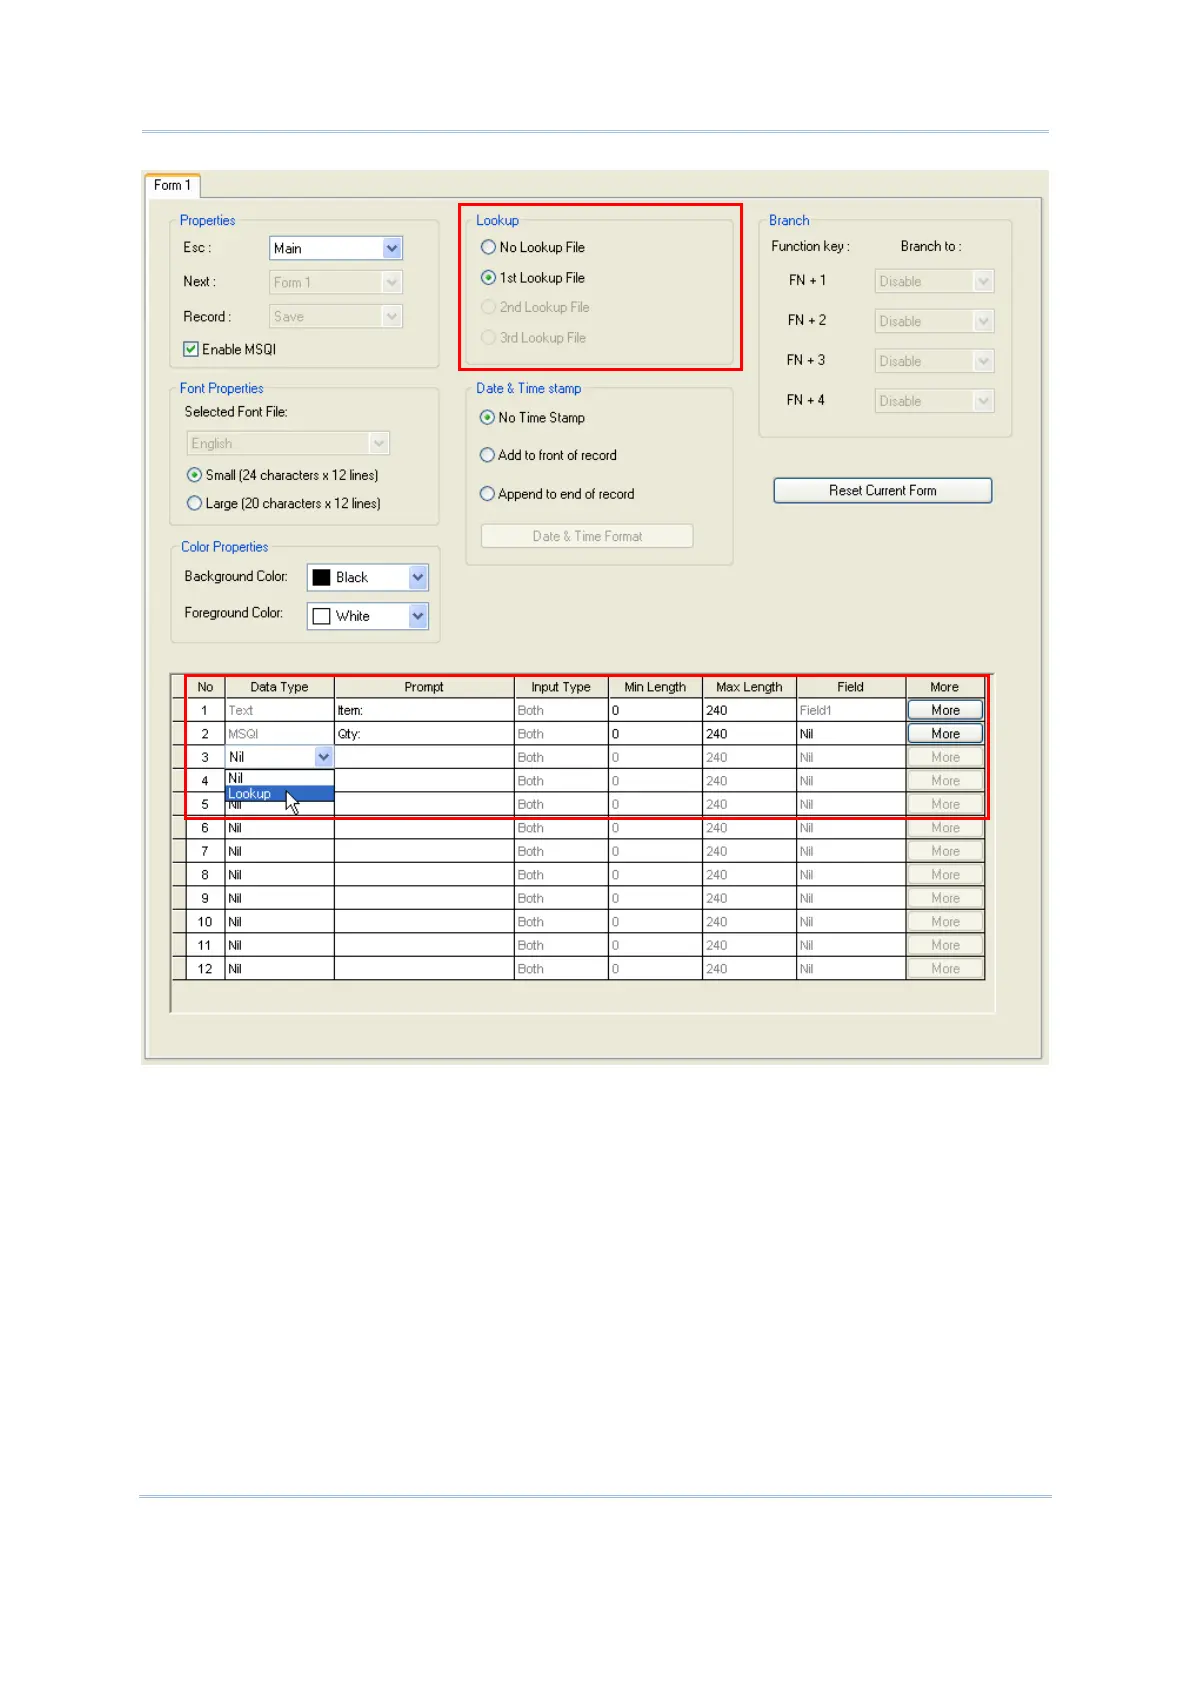Image resolution: width=1190 pixels, height=1684 pixels.
Task: Click the Min Length 0 cell in row 2
Action: tap(655, 733)
